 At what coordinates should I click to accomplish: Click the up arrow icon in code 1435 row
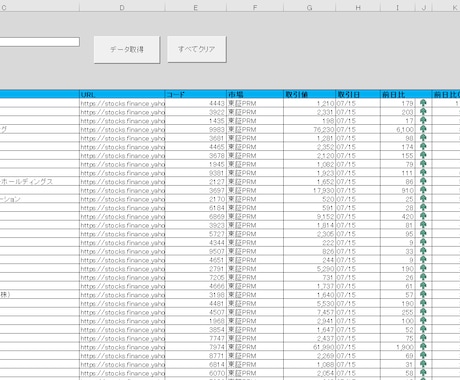tap(423, 120)
